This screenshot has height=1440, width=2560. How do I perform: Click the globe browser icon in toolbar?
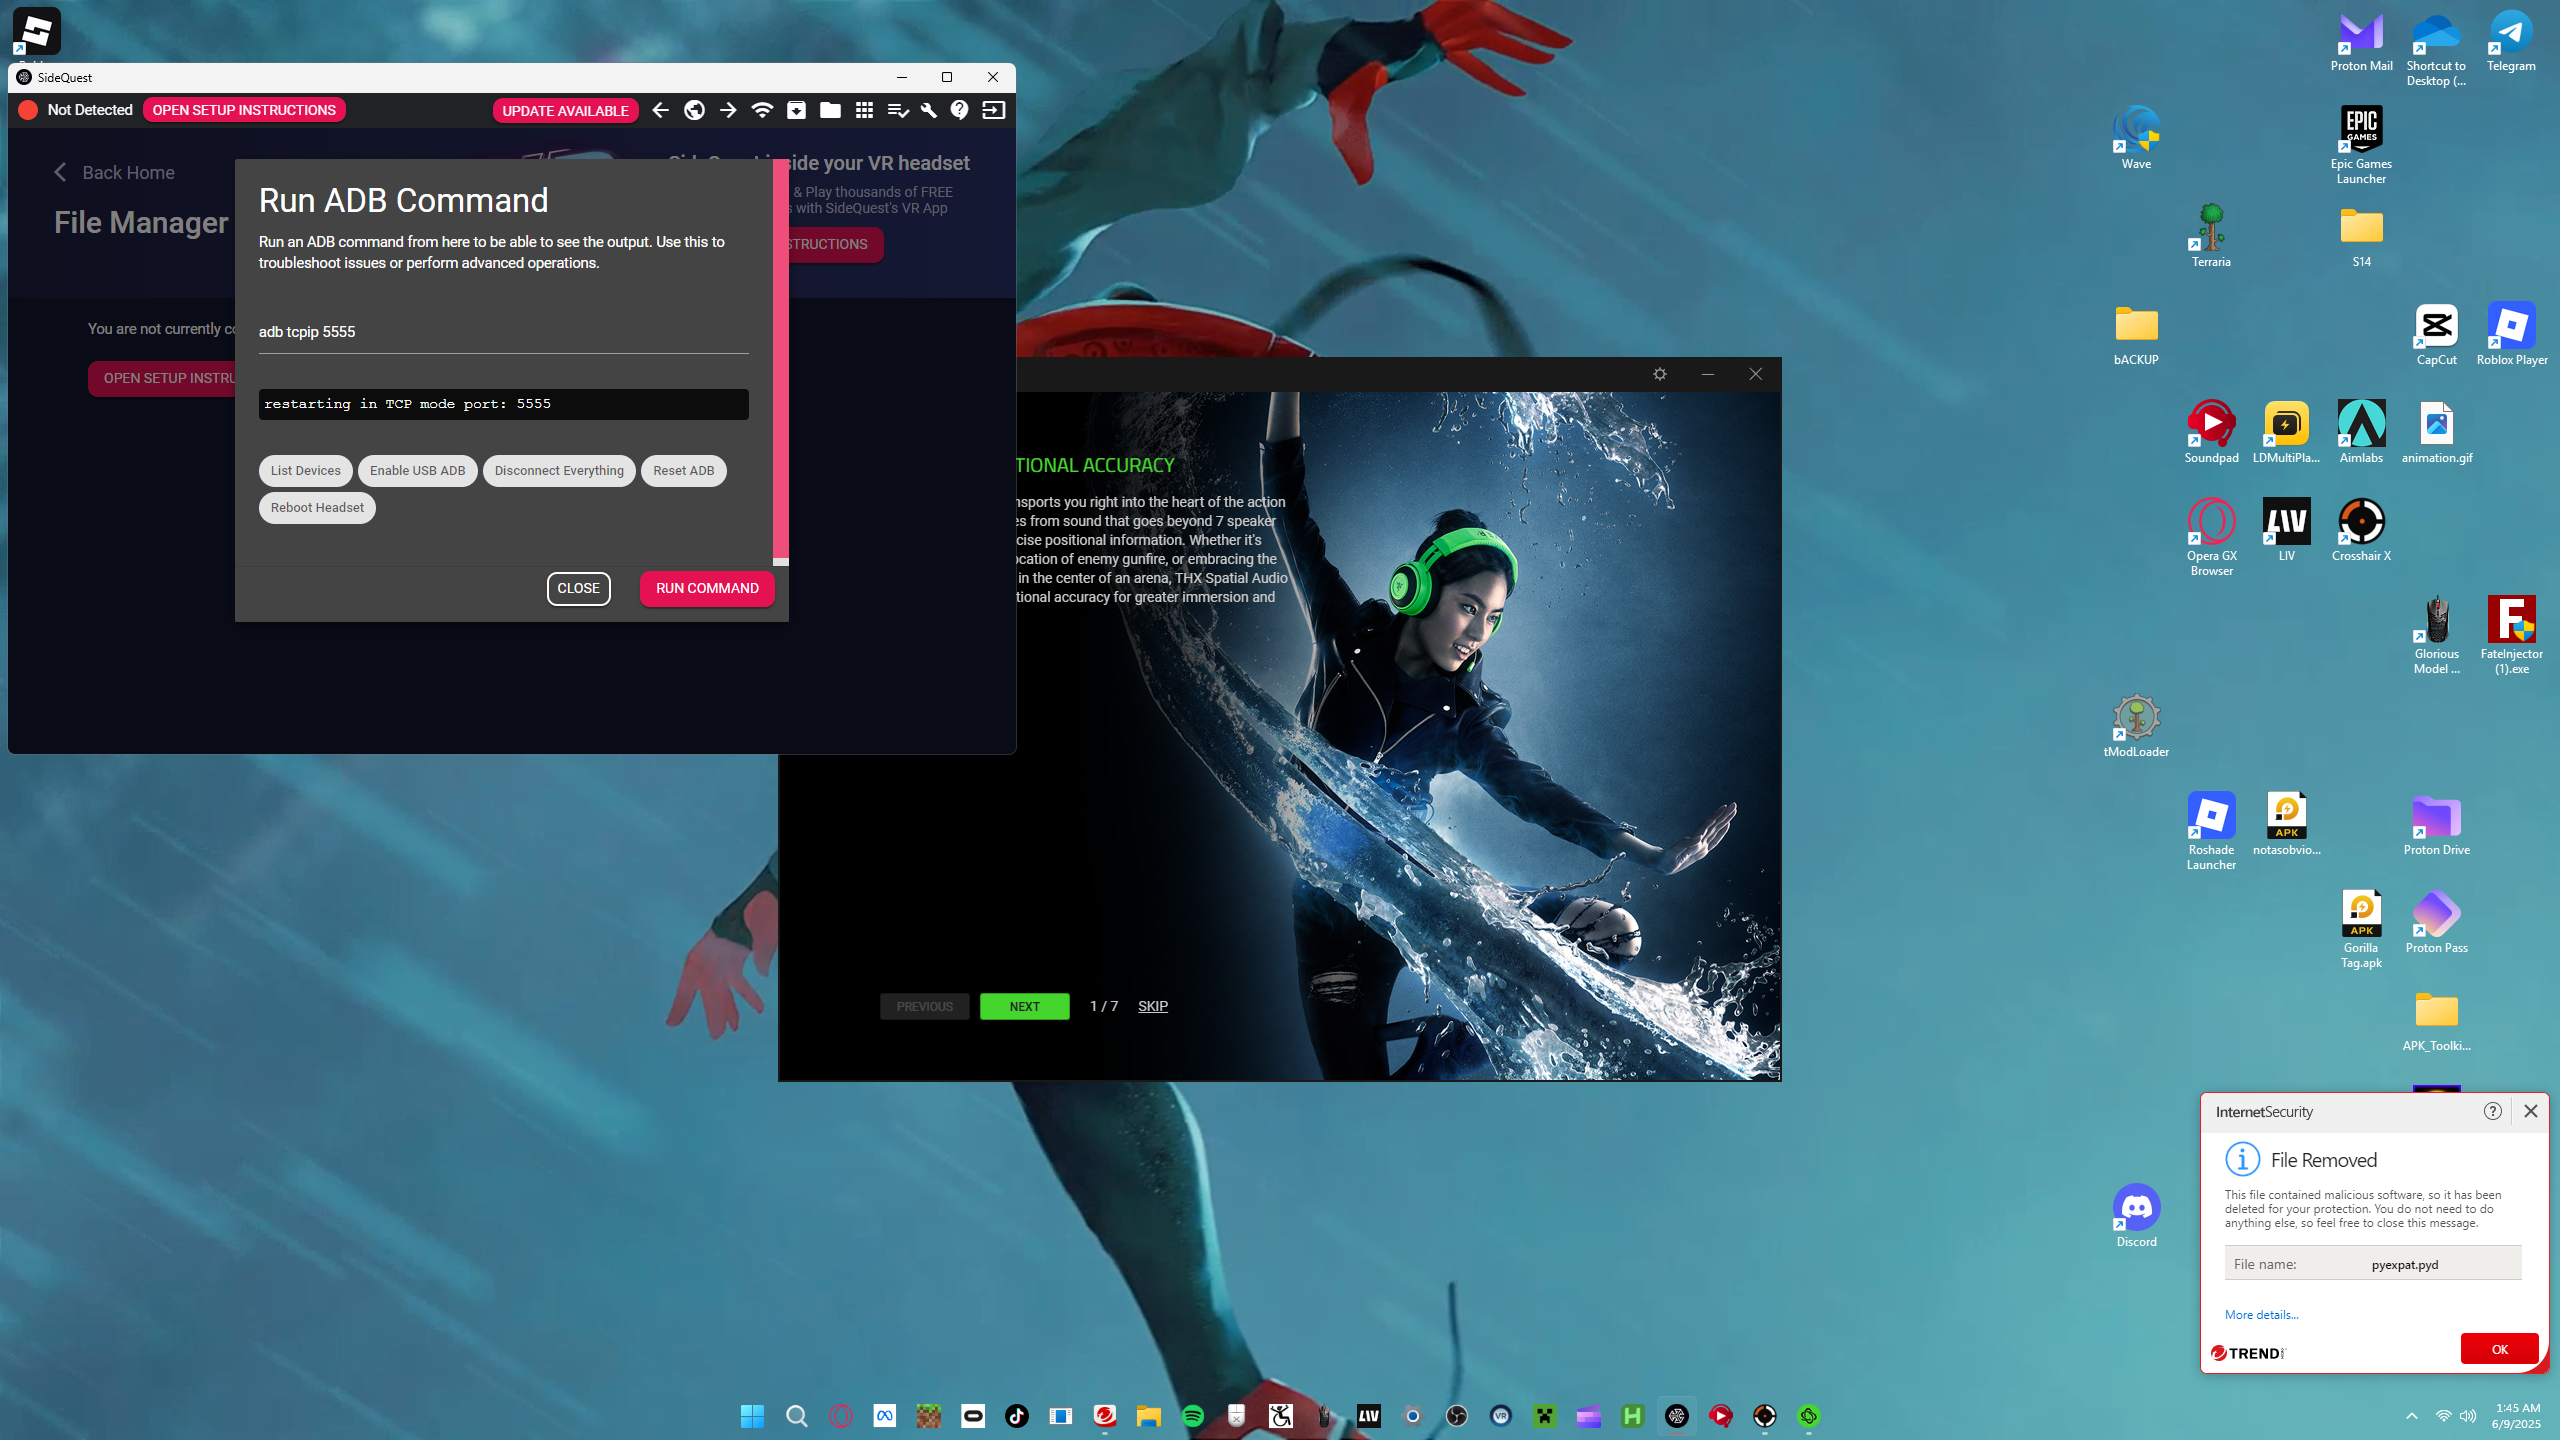694,110
